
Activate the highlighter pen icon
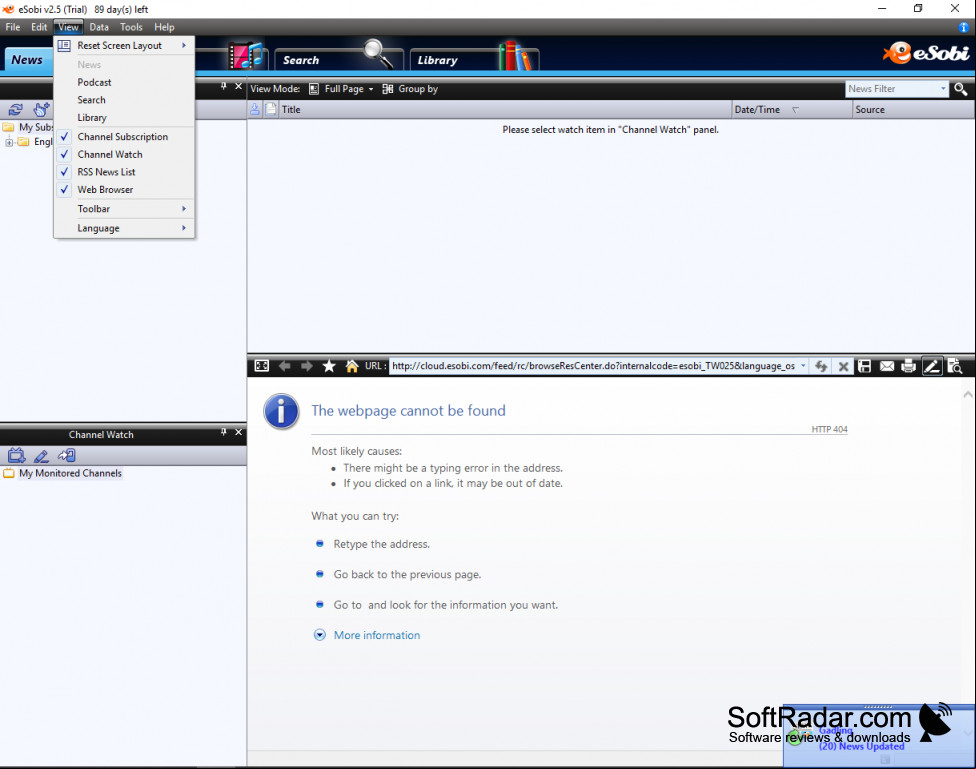pos(932,366)
